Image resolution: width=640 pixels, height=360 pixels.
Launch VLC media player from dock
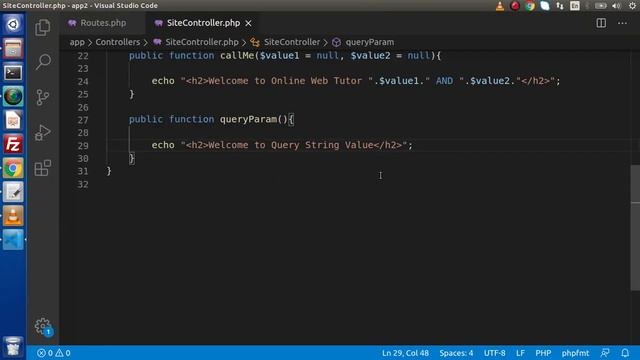13,216
